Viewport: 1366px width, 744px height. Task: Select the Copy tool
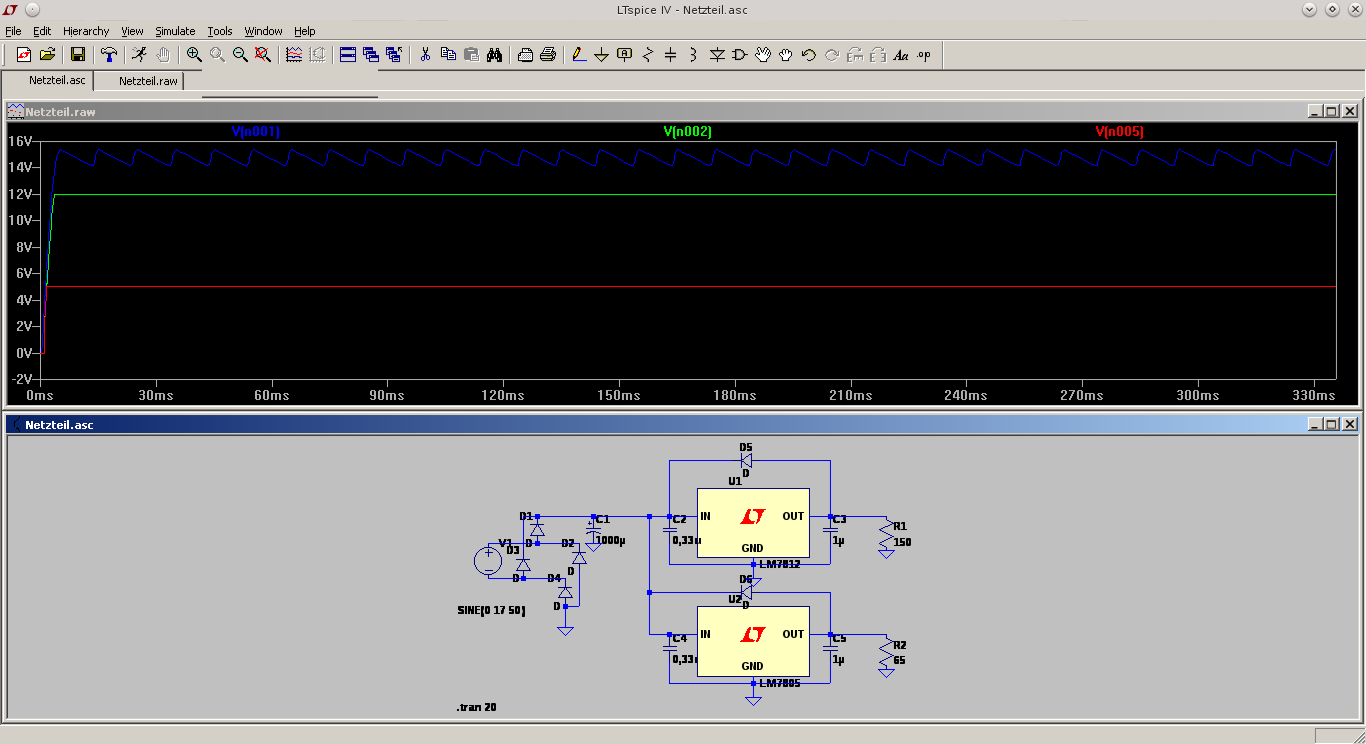[x=448, y=55]
